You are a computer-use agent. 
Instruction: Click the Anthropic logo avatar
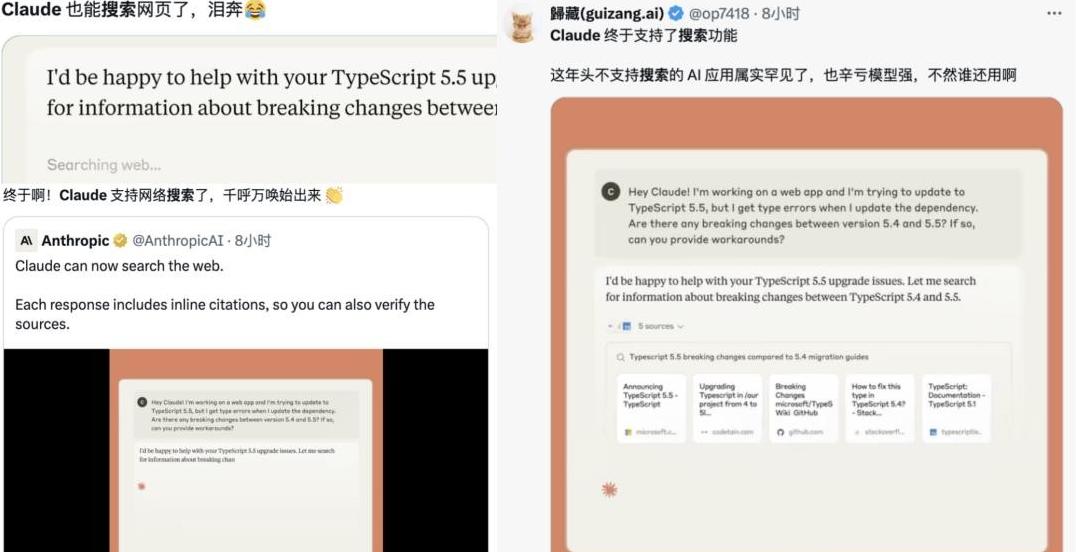[26, 240]
